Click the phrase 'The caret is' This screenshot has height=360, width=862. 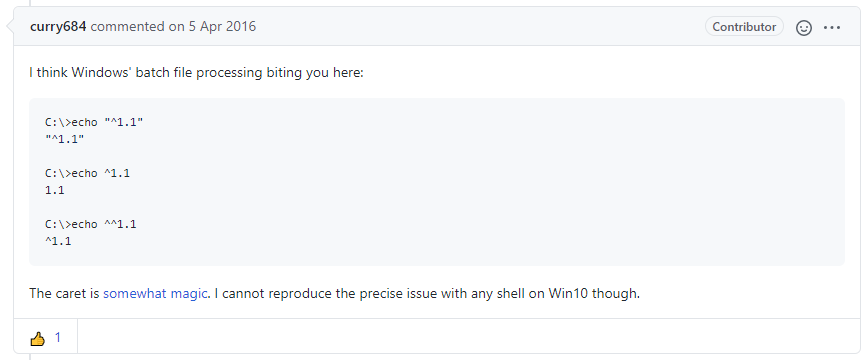coord(64,293)
